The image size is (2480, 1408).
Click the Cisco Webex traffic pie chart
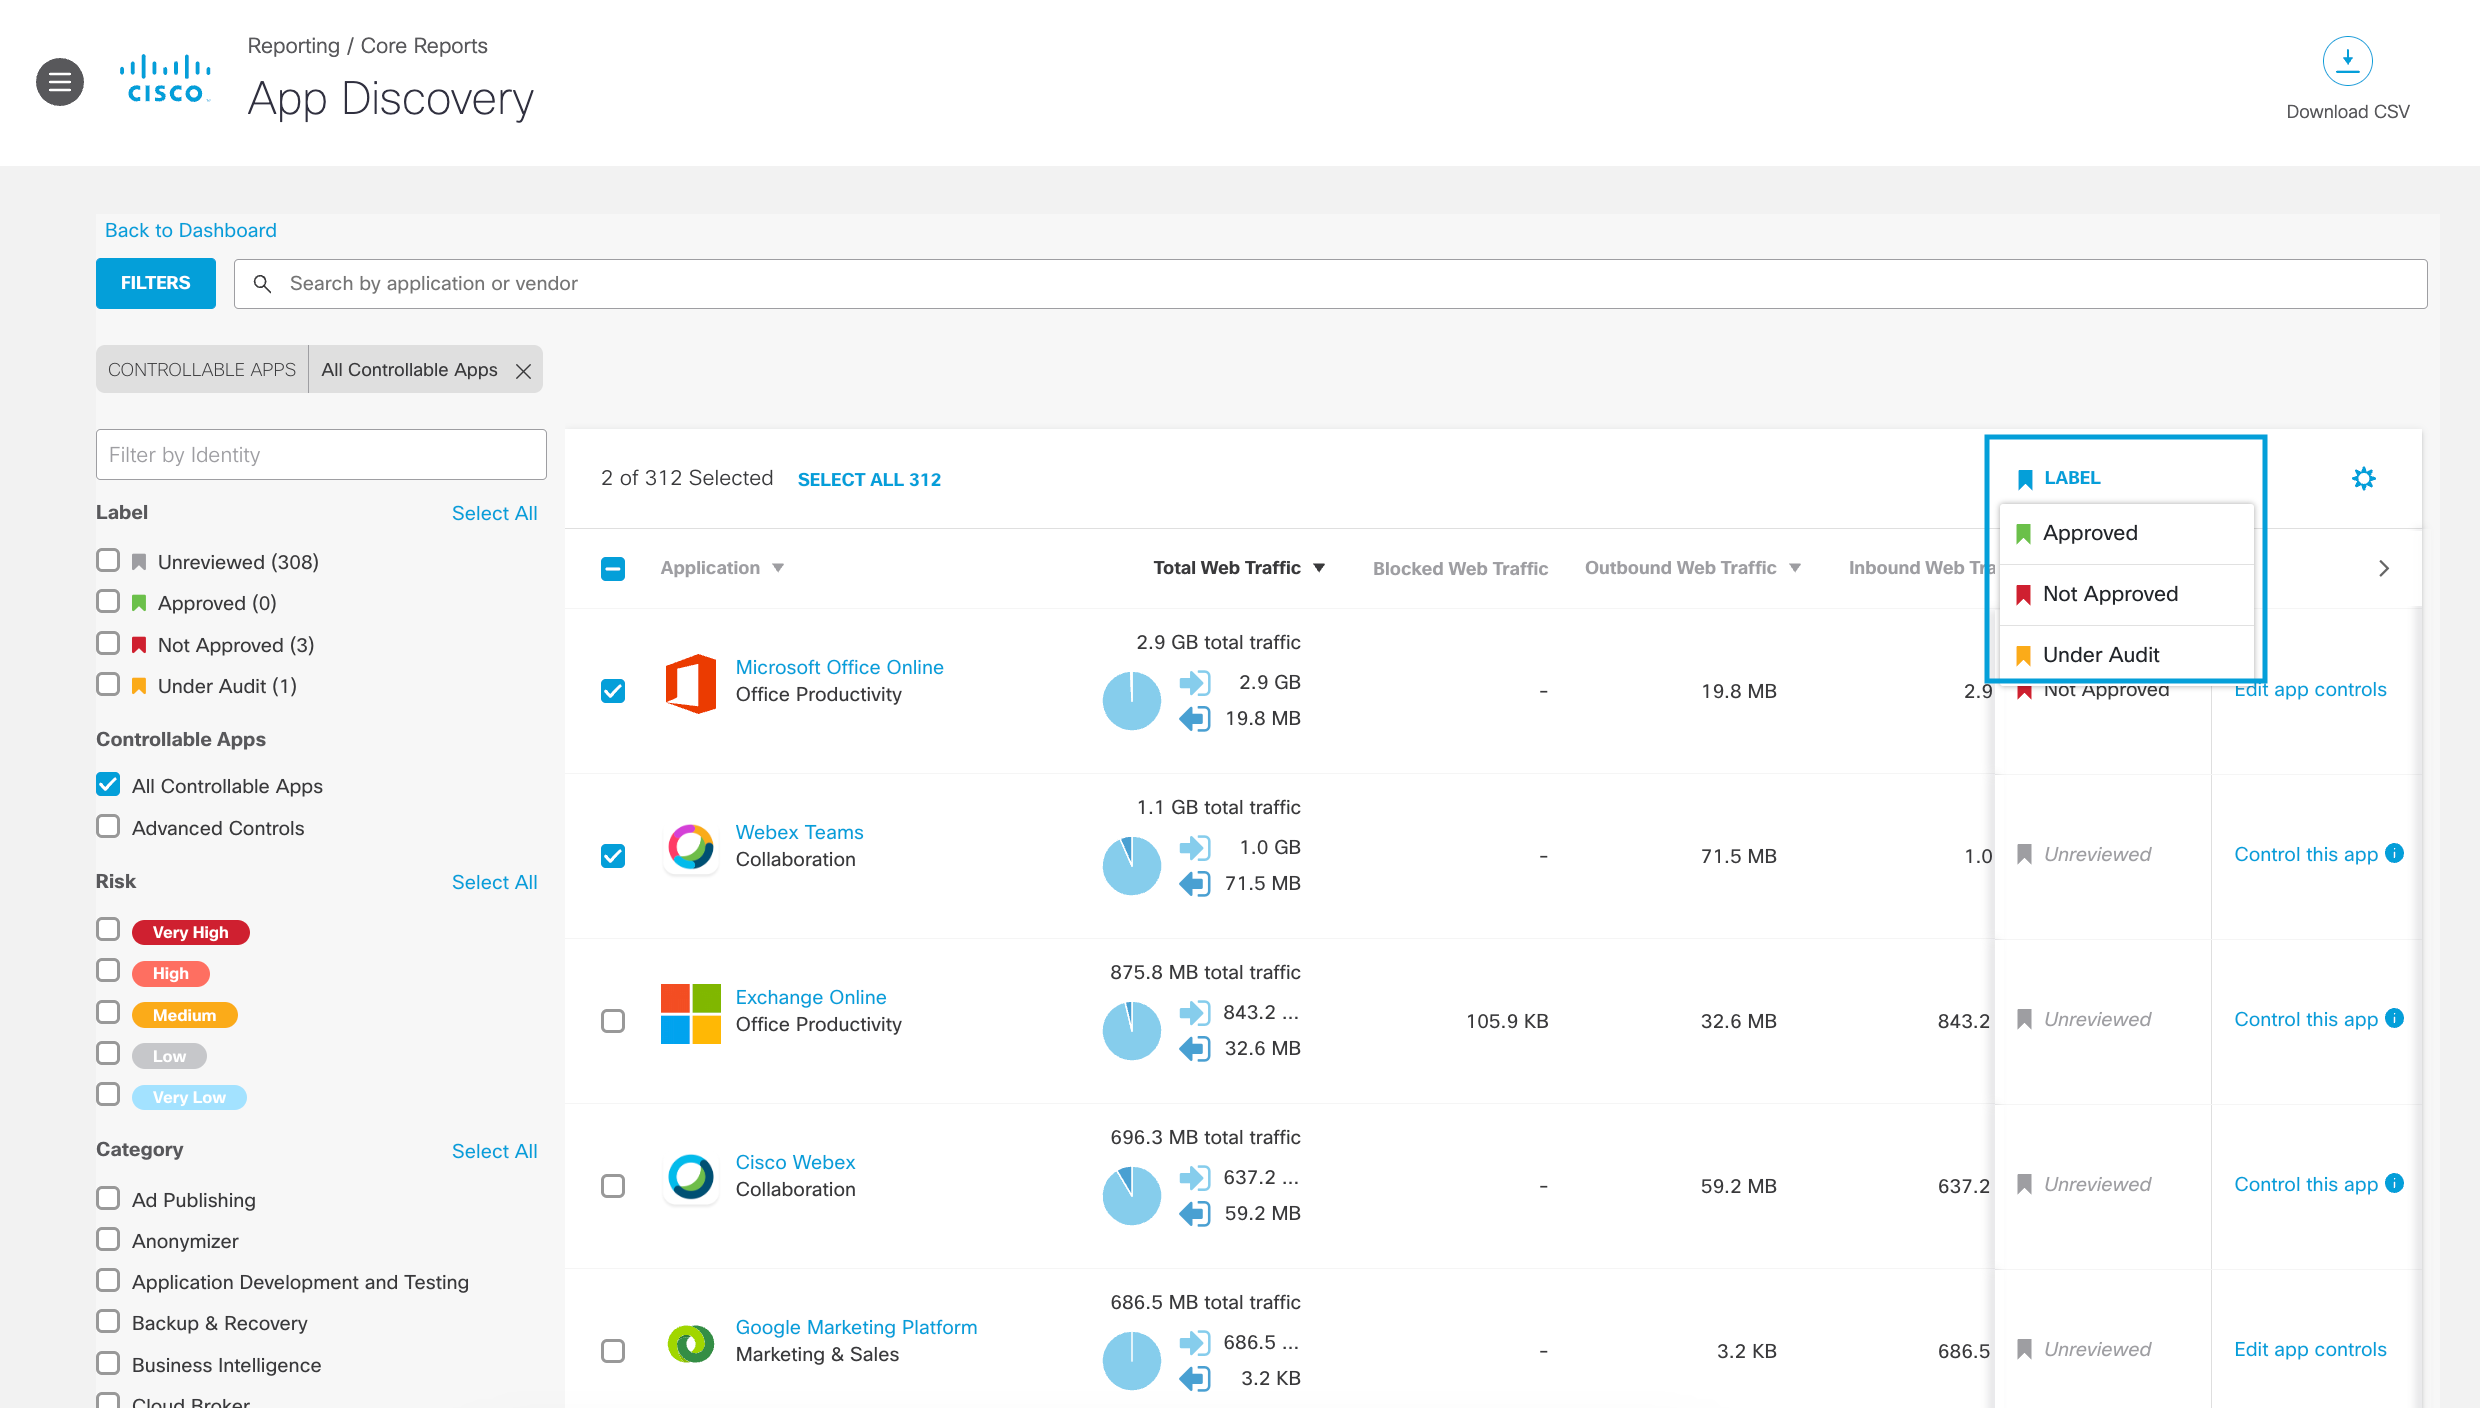point(1131,1195)
